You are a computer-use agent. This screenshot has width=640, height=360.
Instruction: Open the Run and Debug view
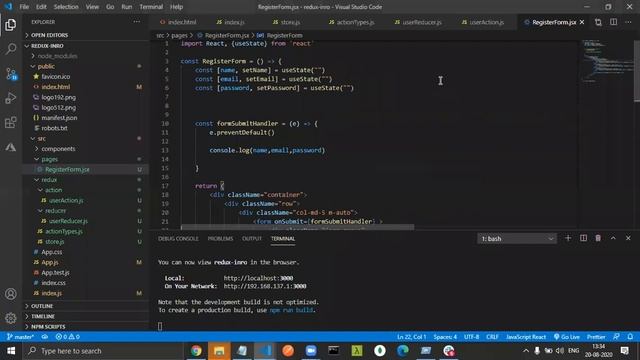(x=11, y=98)
